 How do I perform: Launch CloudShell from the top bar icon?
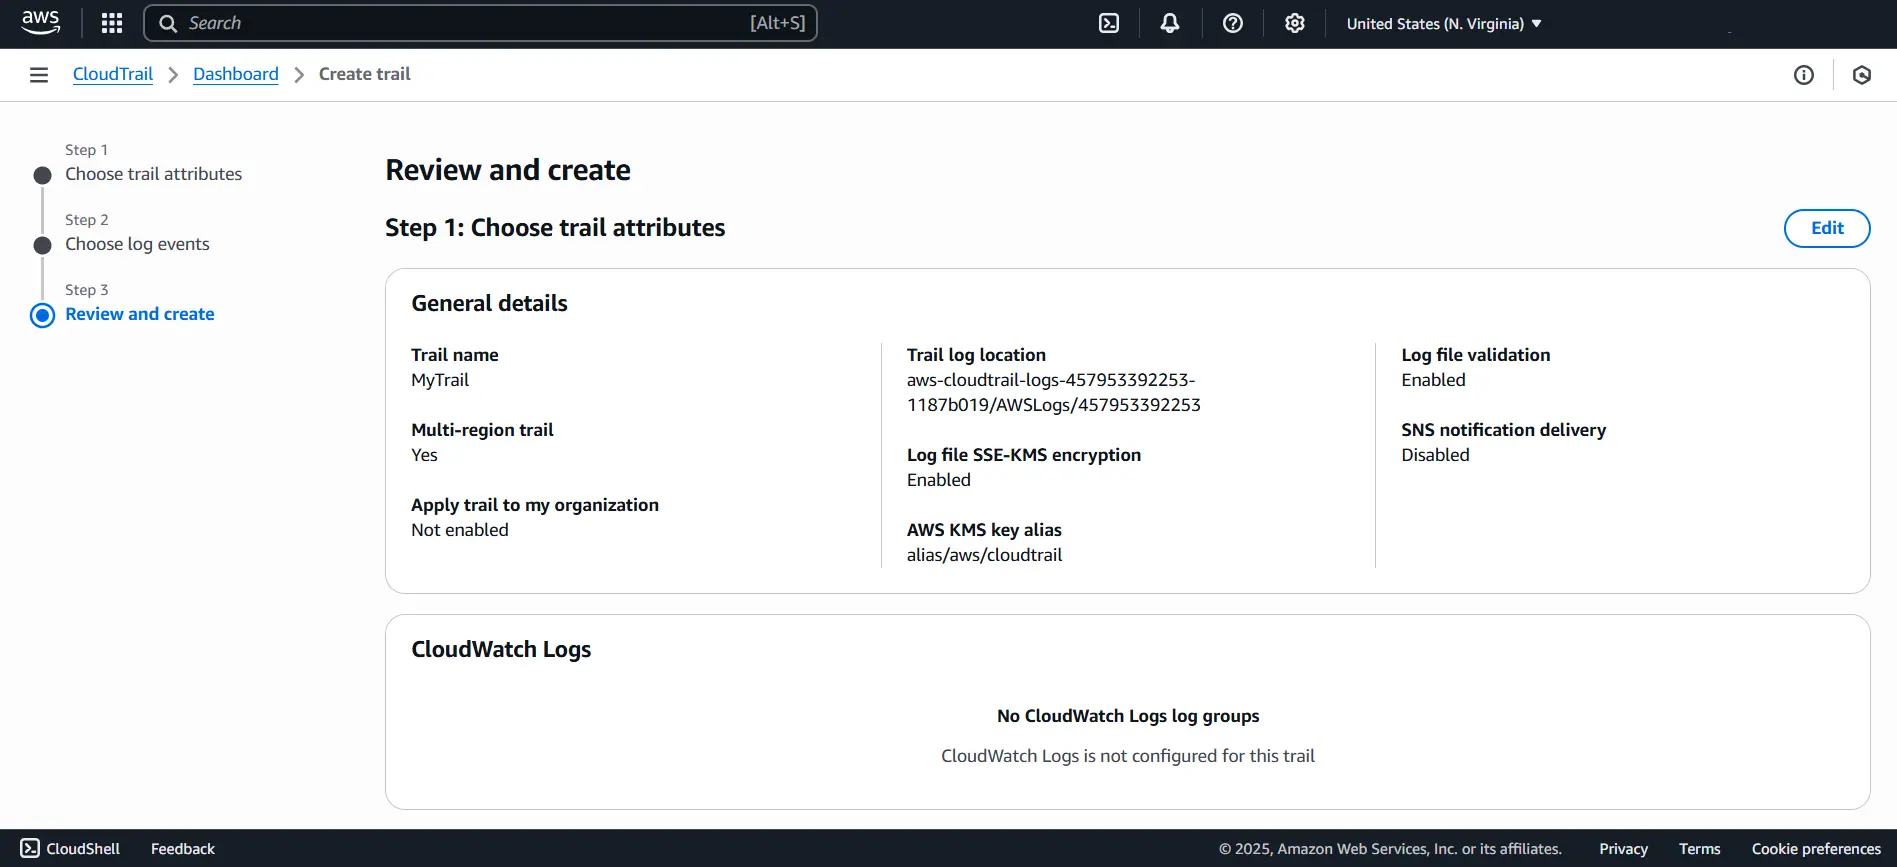pos(1109,23)
